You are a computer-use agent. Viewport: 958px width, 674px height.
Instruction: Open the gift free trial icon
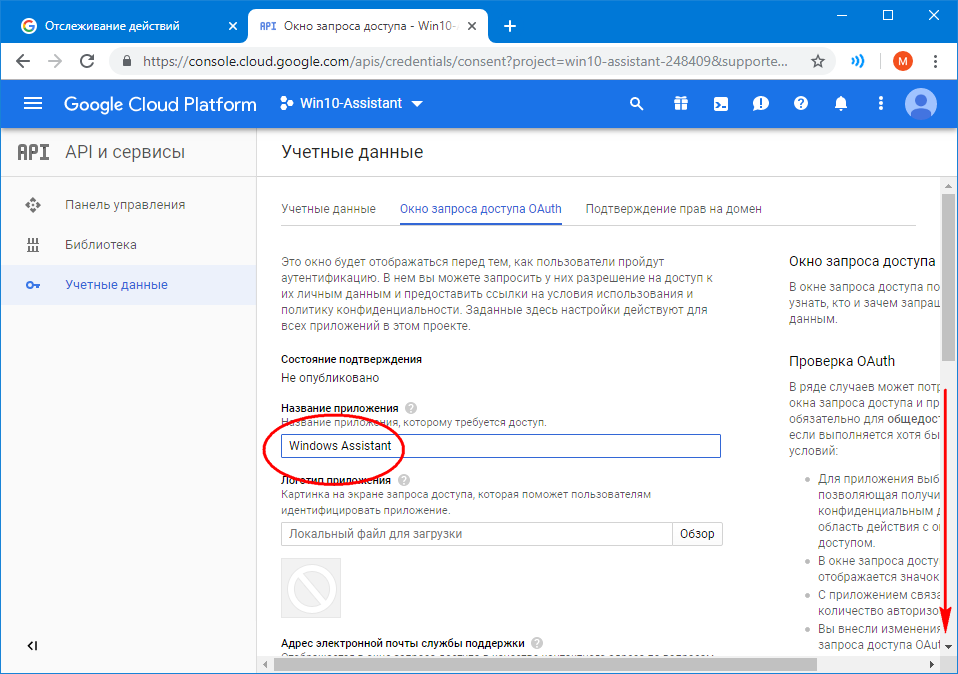tap(681, 104)
